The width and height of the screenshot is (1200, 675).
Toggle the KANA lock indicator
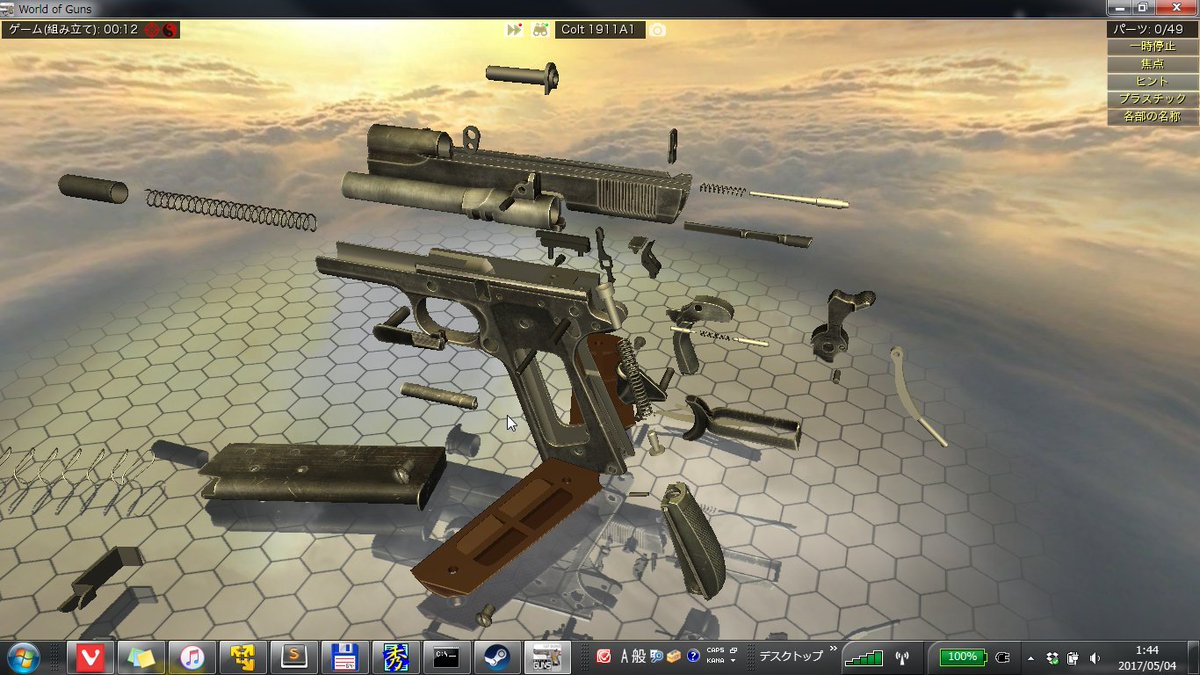pyautogui.click(x=716, y=660)
